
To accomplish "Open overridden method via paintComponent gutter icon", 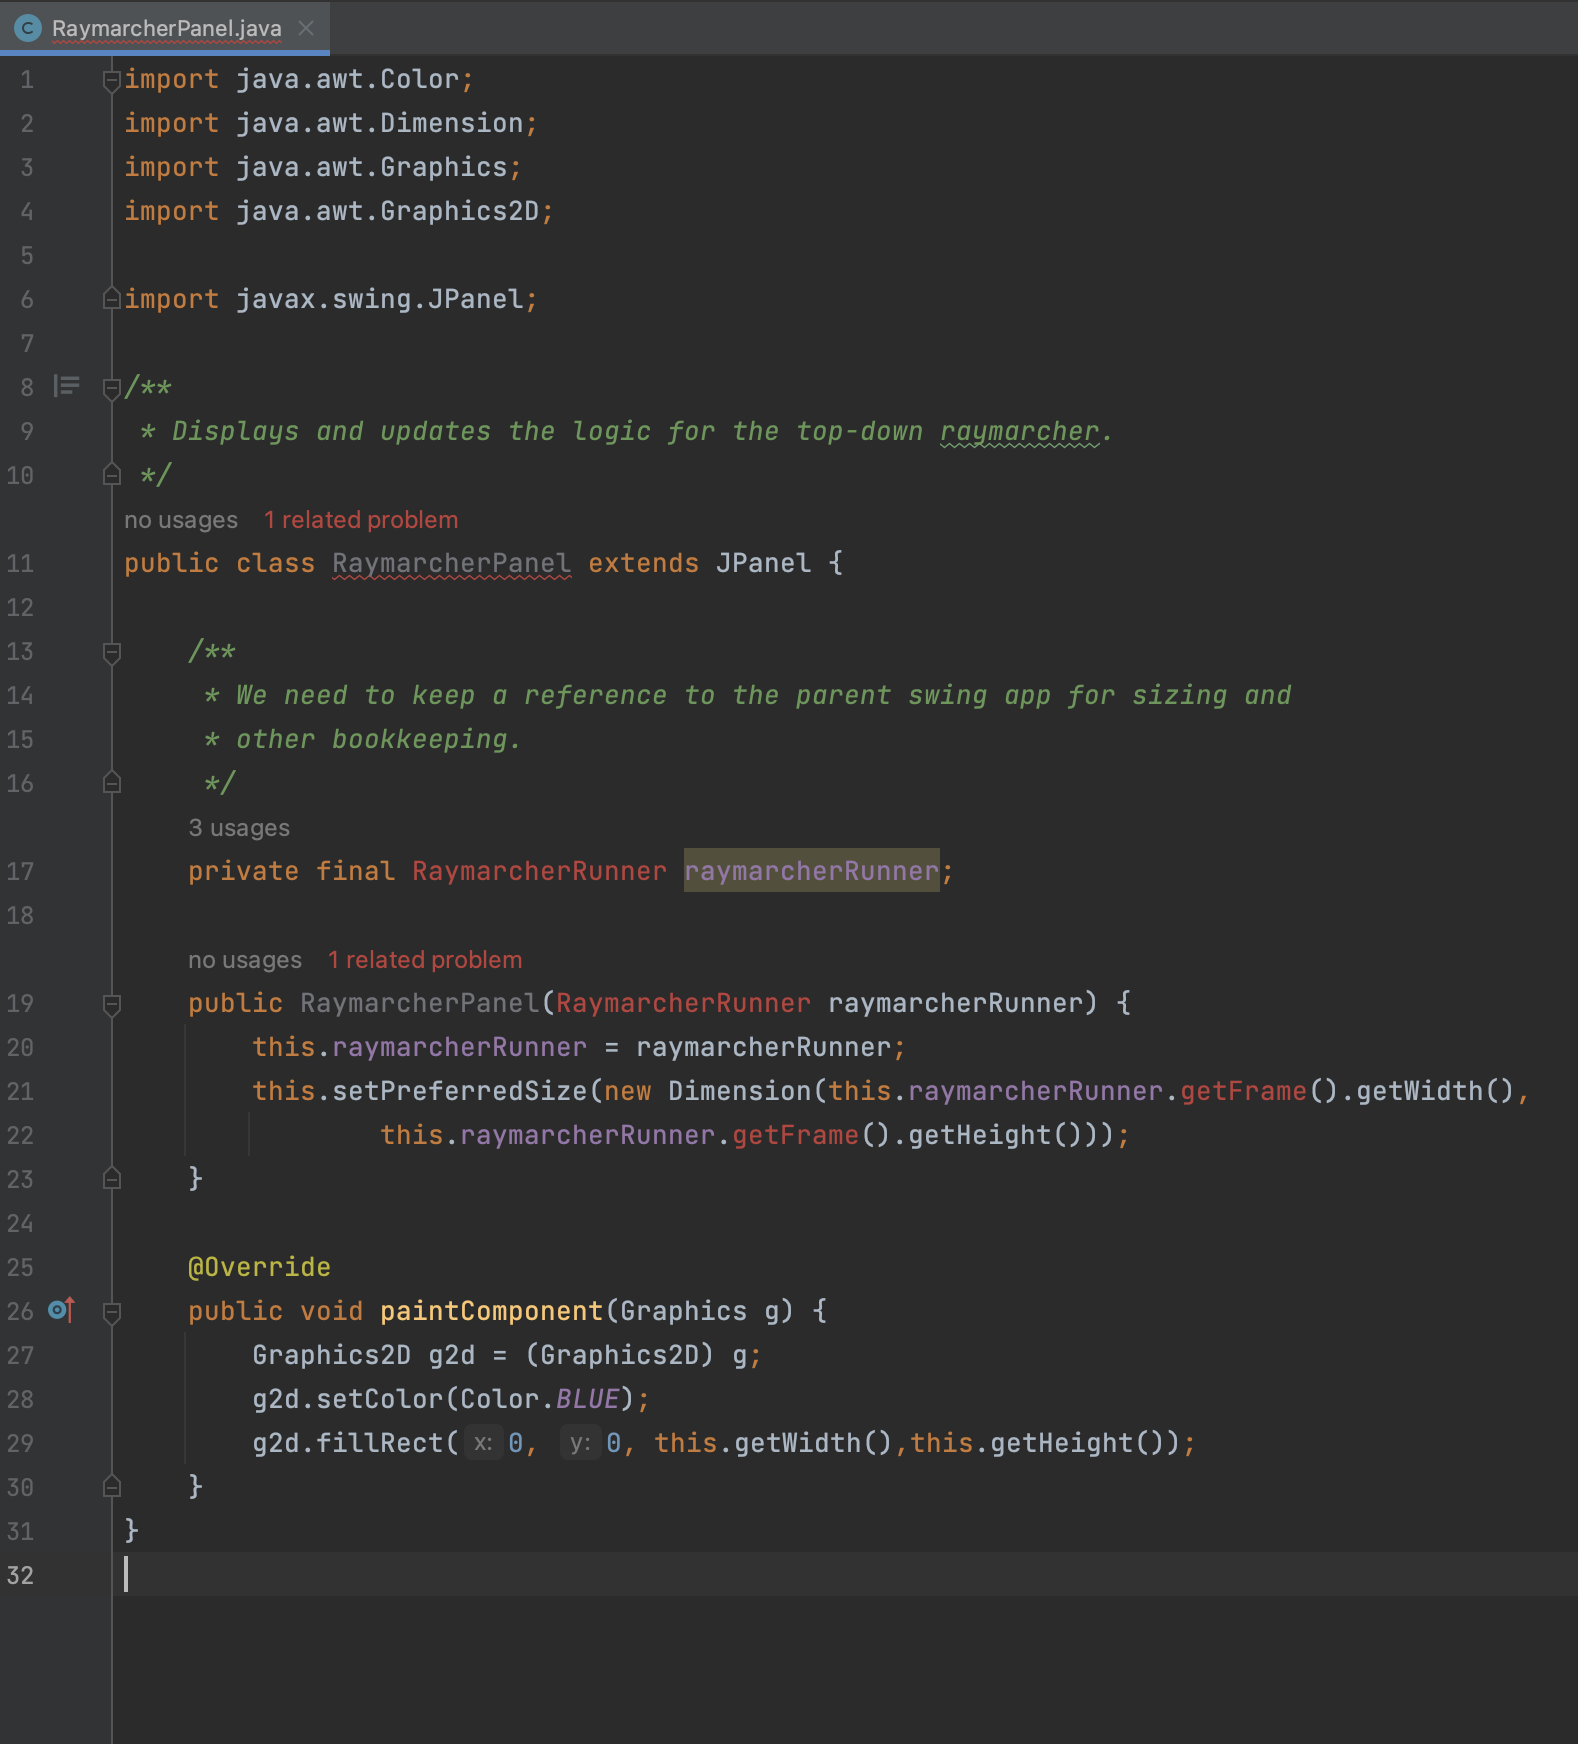I will 62,1310.
